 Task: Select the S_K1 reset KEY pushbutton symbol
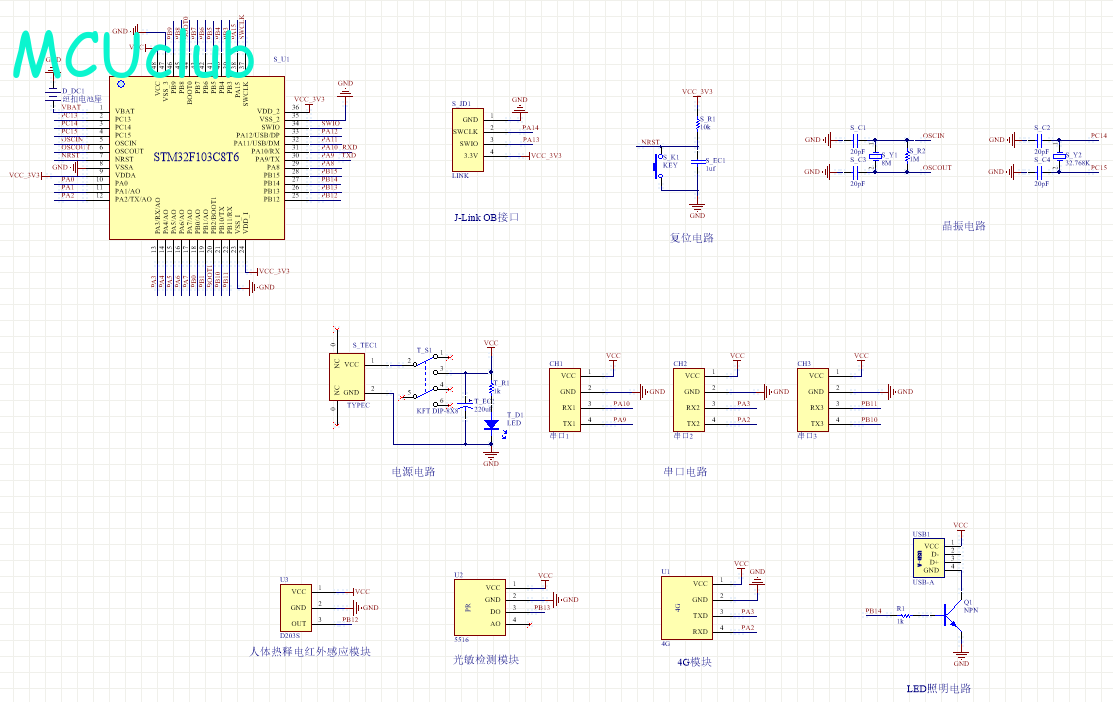pos(657,166)
